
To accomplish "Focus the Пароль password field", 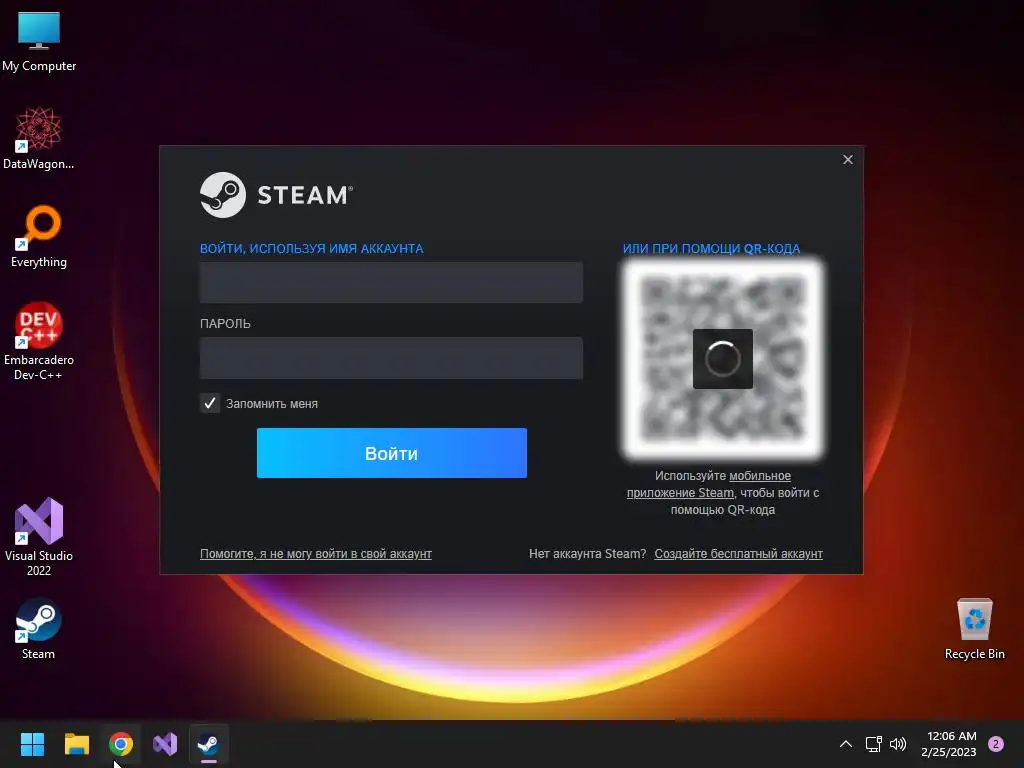I will [x=391, y=358].
